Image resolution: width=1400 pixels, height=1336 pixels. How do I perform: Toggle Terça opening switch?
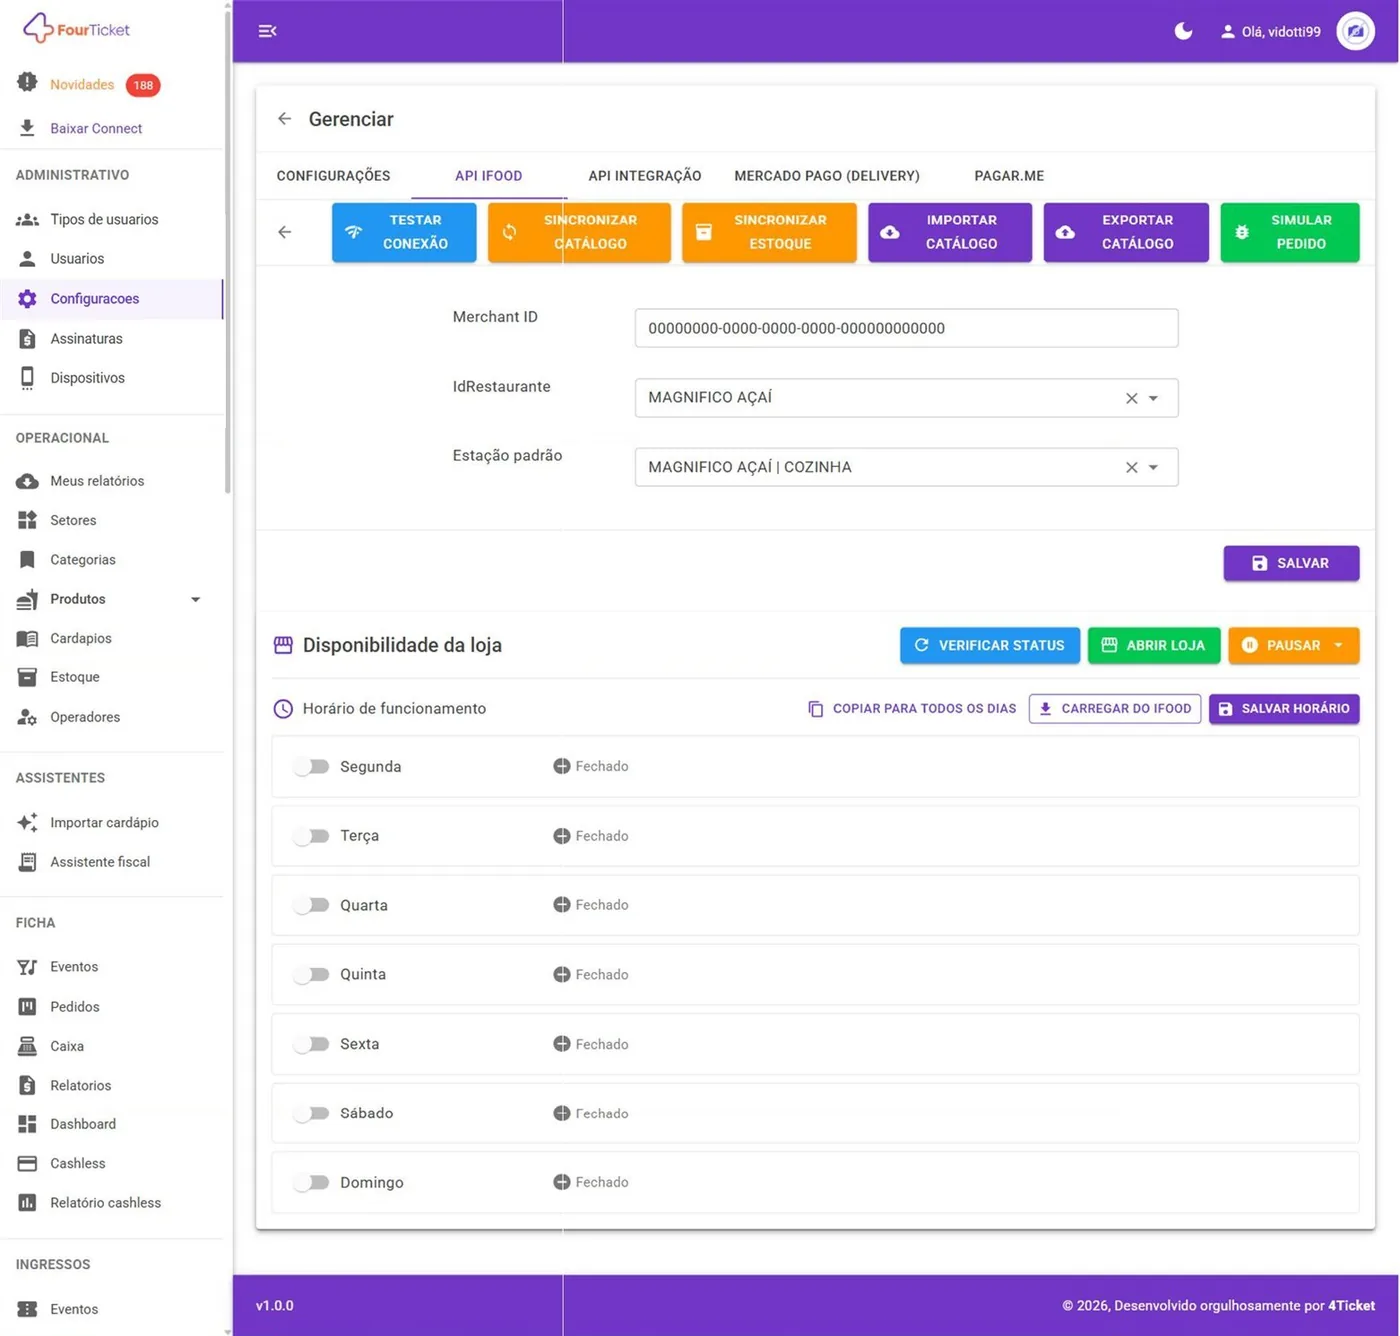pos(311,836)
